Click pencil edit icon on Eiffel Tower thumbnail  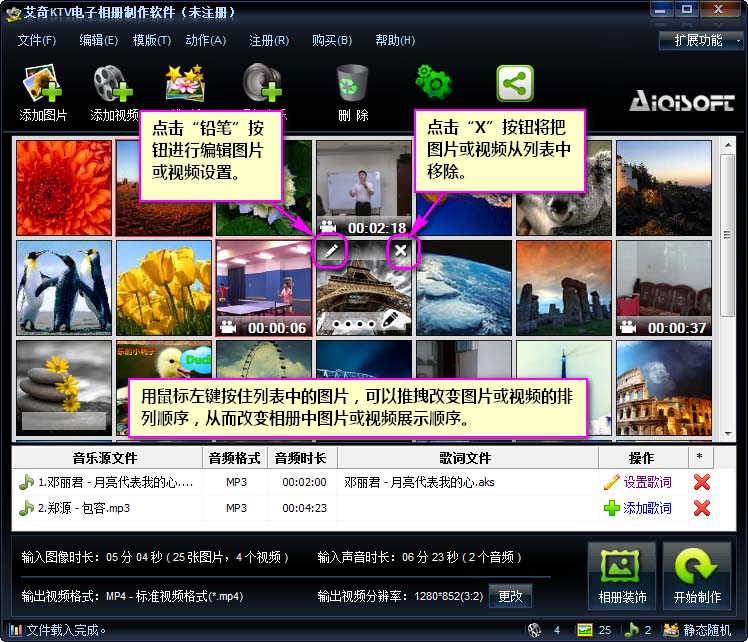click(x=331, y=250)
